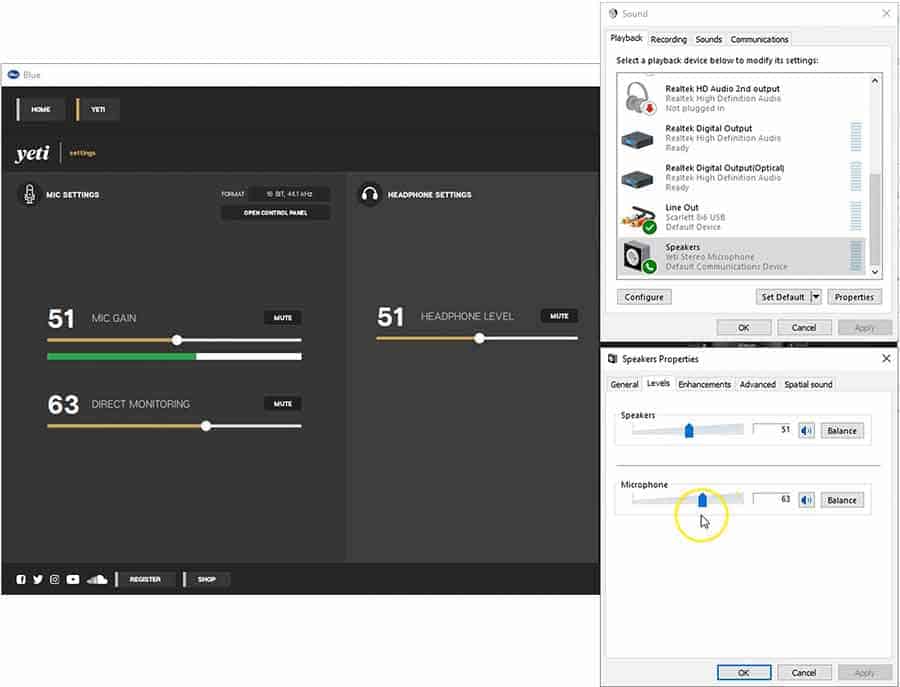
Task: Click Open Control Panel button
Action: coord(276,212)
